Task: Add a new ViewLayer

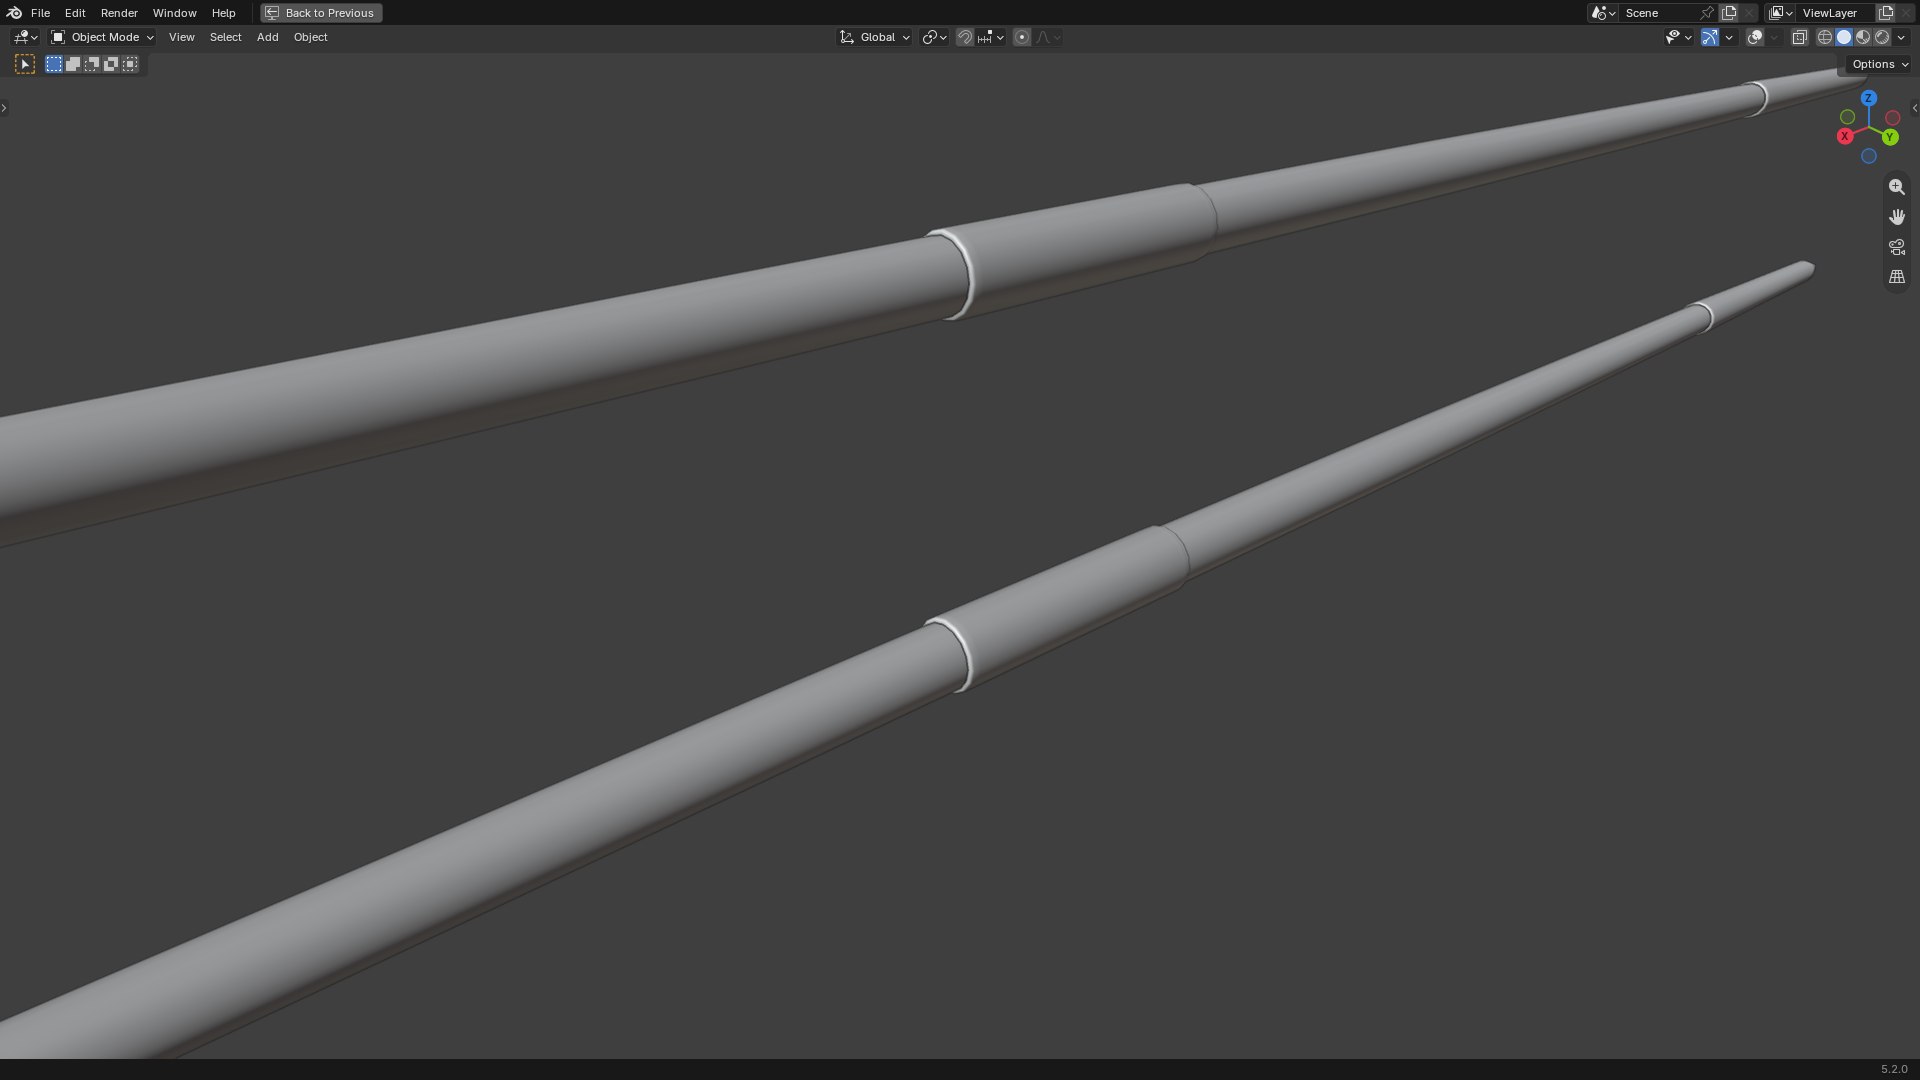Action: 1886,13
